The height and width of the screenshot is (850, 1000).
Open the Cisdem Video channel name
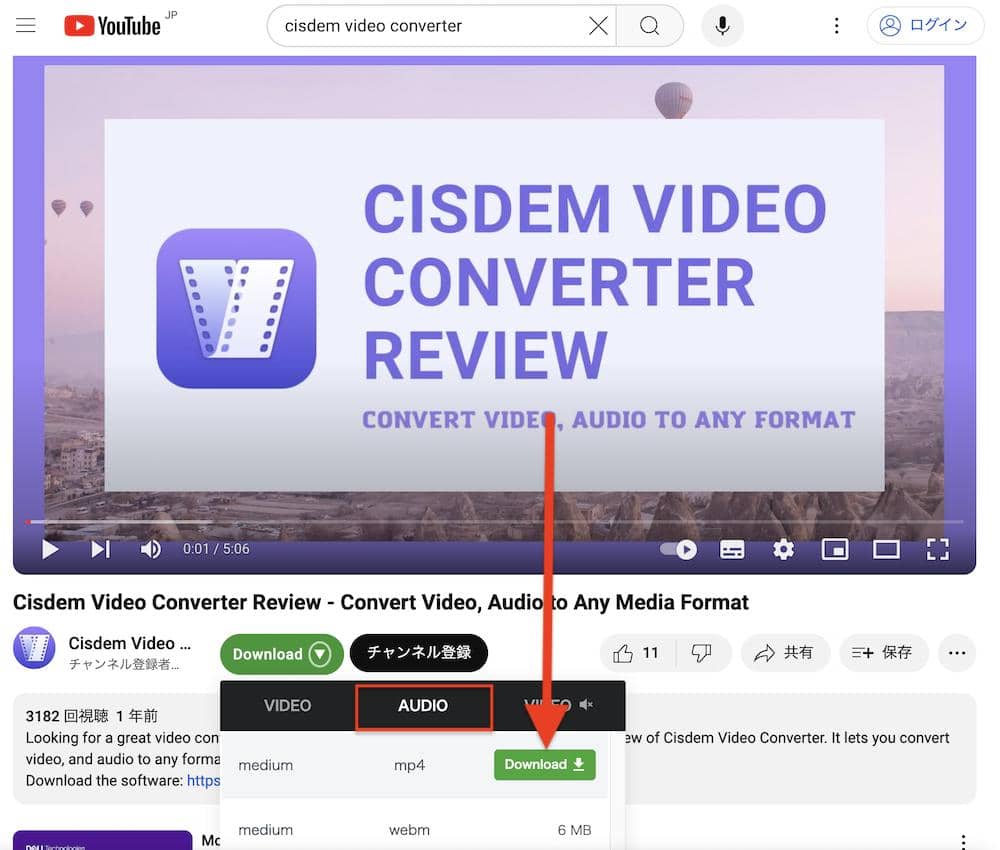[129, 643]
